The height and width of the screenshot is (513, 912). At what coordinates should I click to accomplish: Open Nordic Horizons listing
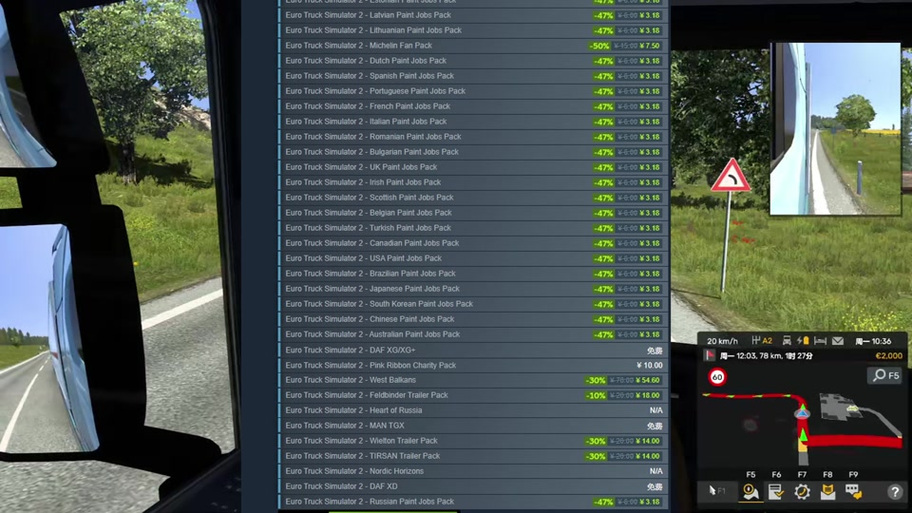click(x=473, y=471)
